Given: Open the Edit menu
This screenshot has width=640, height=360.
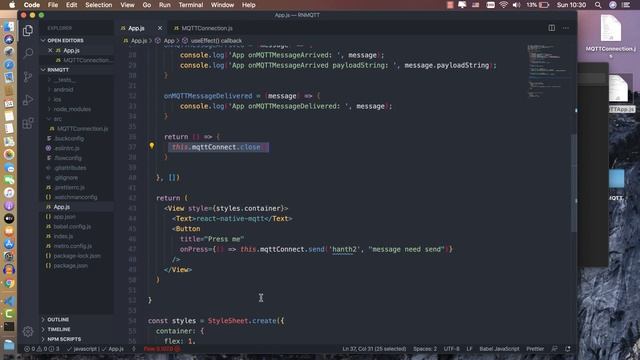Looking at the screenshot, I should (71, 5).
